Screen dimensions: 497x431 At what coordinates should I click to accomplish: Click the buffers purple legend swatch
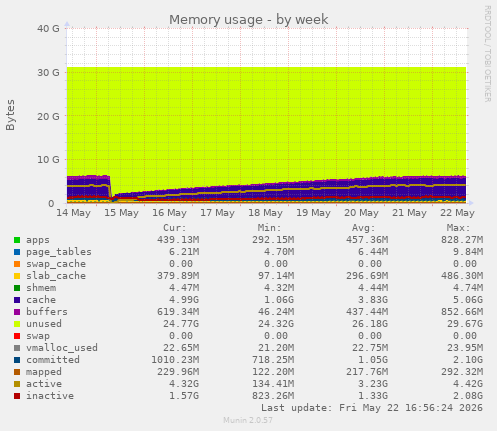[x=17, y=312]
